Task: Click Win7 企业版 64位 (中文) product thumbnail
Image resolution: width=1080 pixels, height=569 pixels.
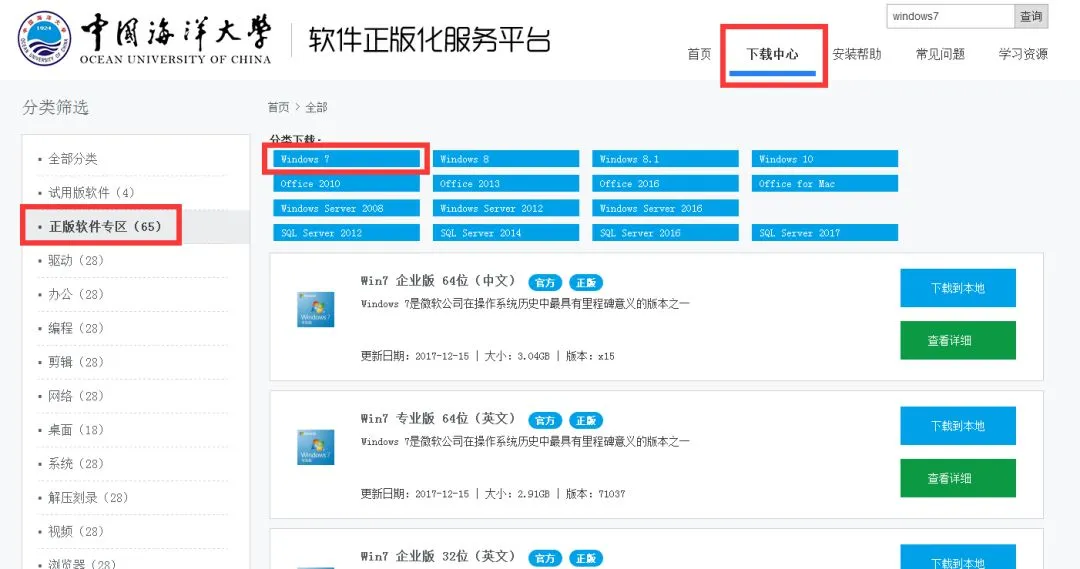Action: coord(315,309)
